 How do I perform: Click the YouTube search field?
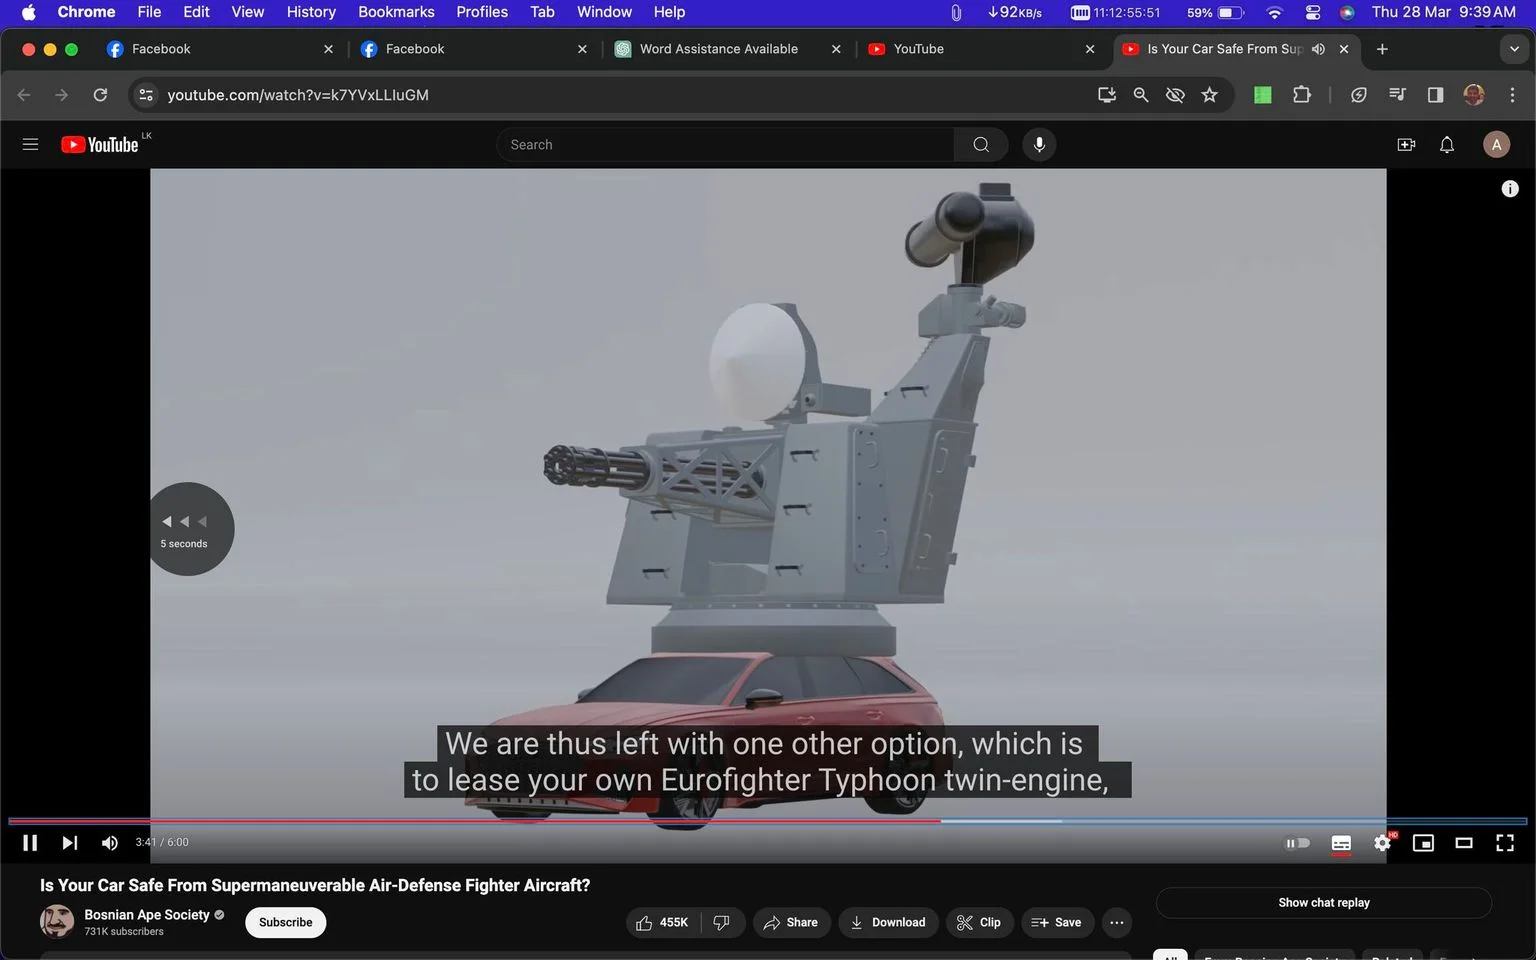[725, 145]
